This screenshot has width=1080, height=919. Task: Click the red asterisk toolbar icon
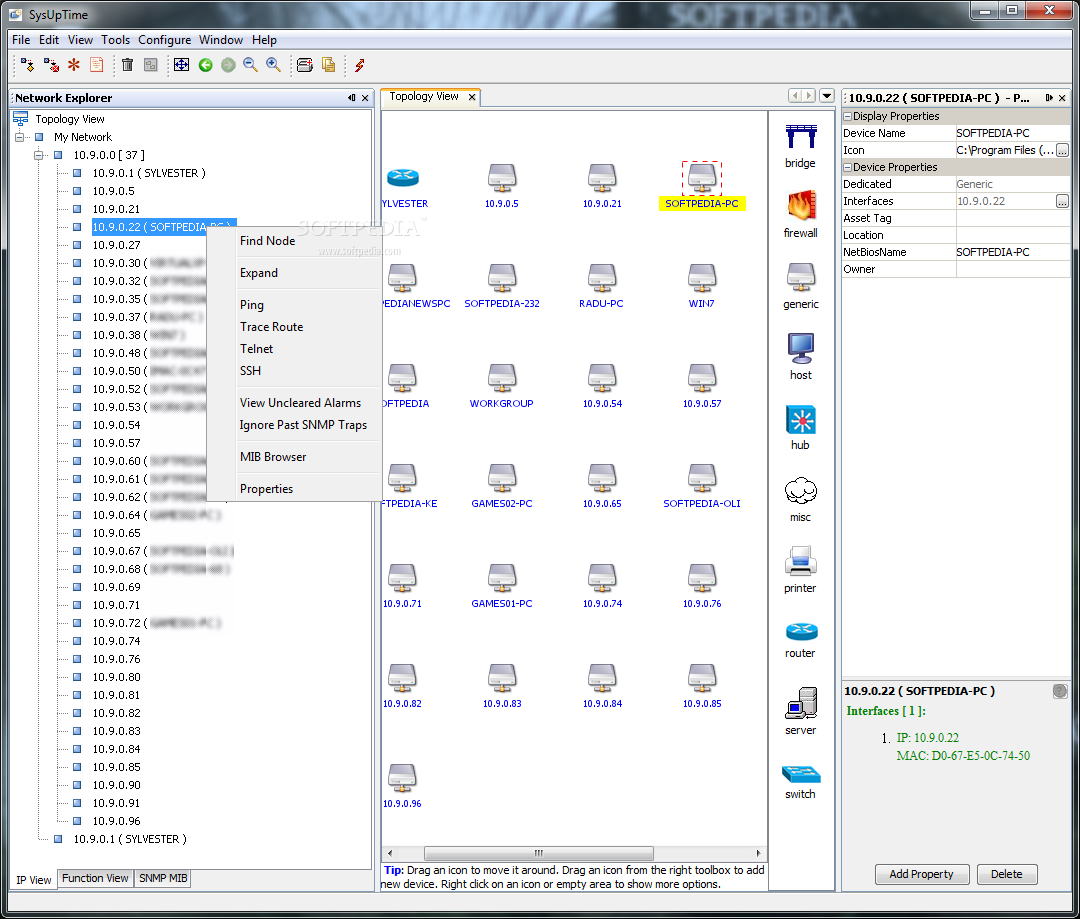(74, 65)
